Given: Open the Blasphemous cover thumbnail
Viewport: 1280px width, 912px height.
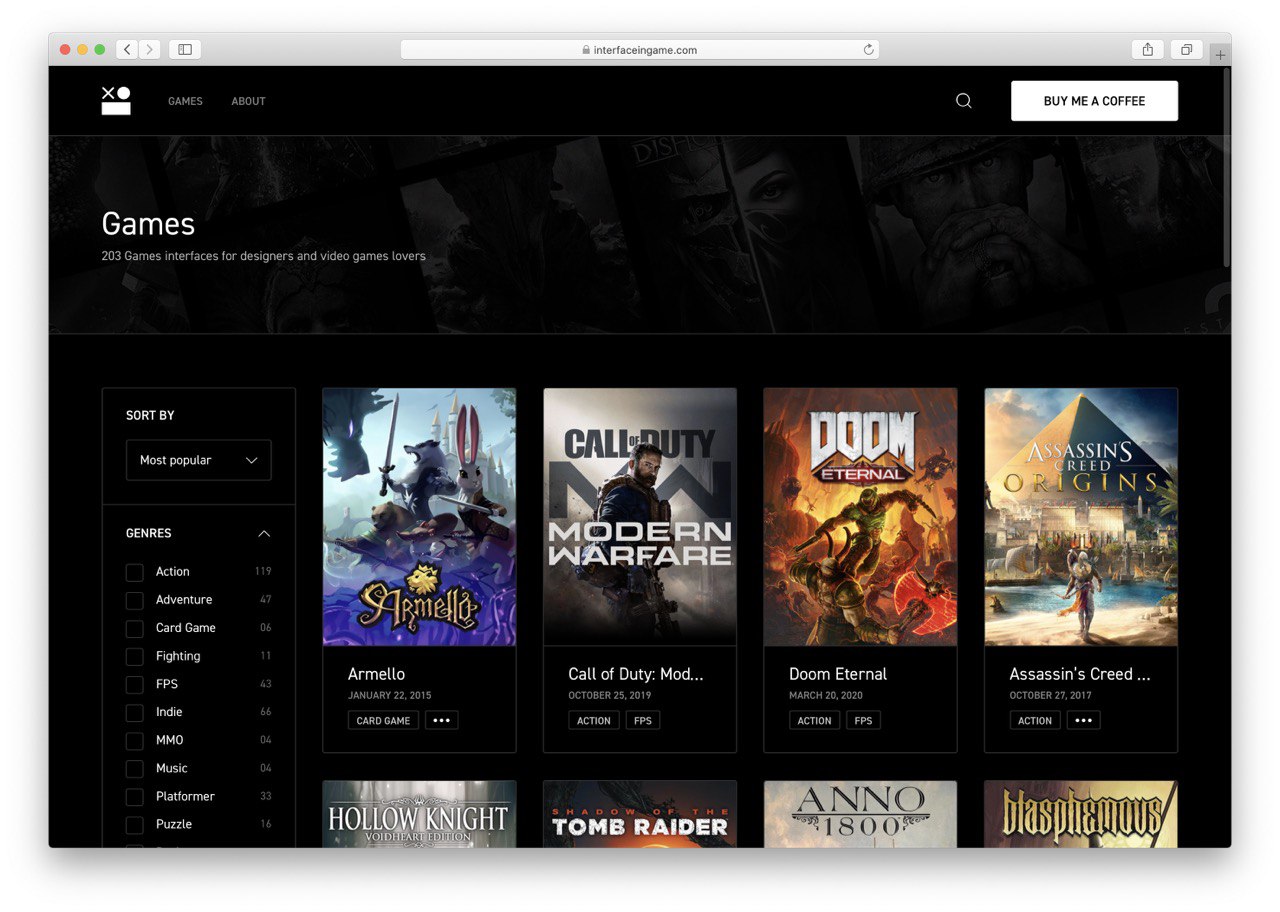Looking at the screenshot, I should pos(1081,814).
